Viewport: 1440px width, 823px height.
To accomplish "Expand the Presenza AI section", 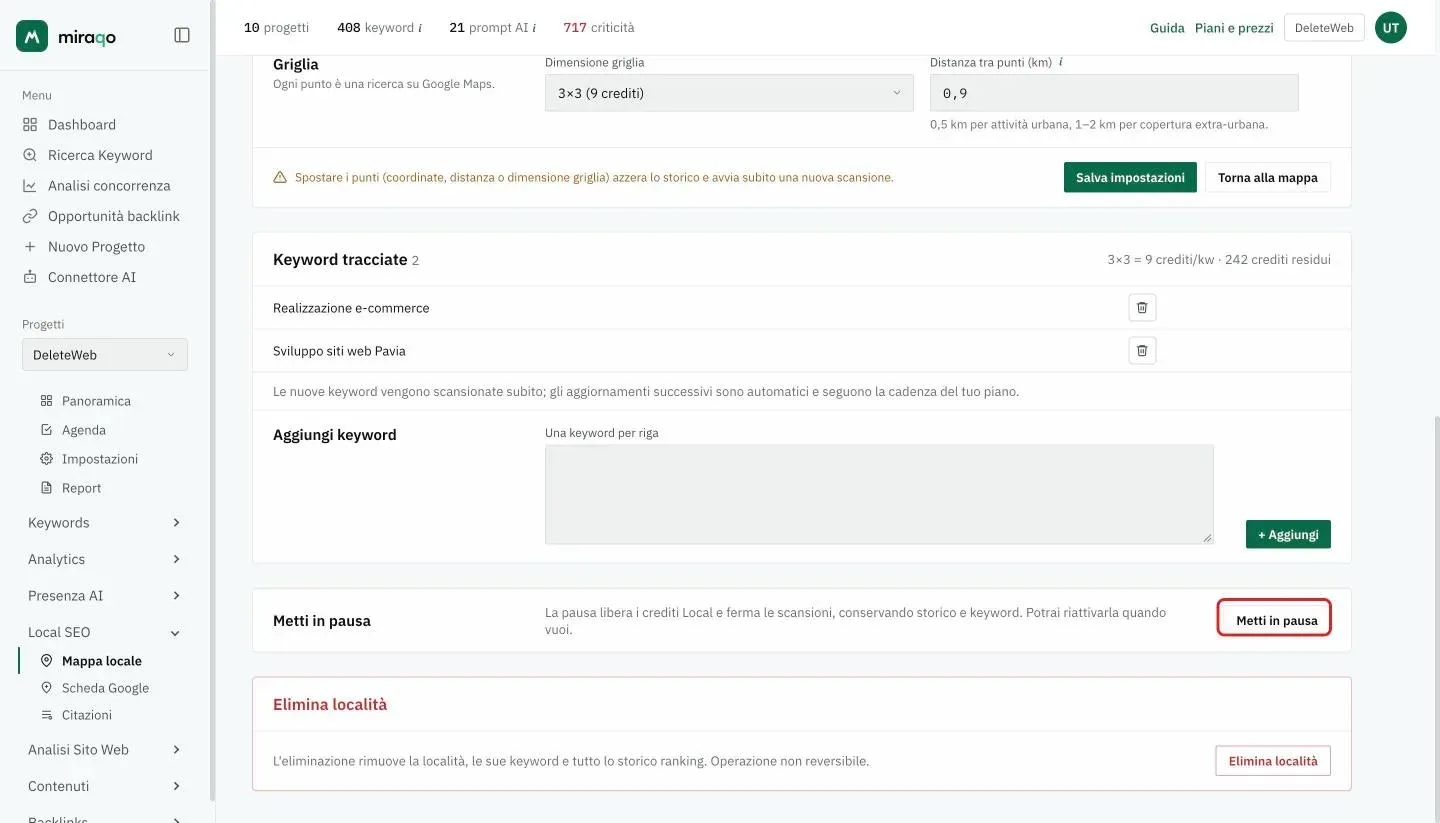I will (105, 596).
